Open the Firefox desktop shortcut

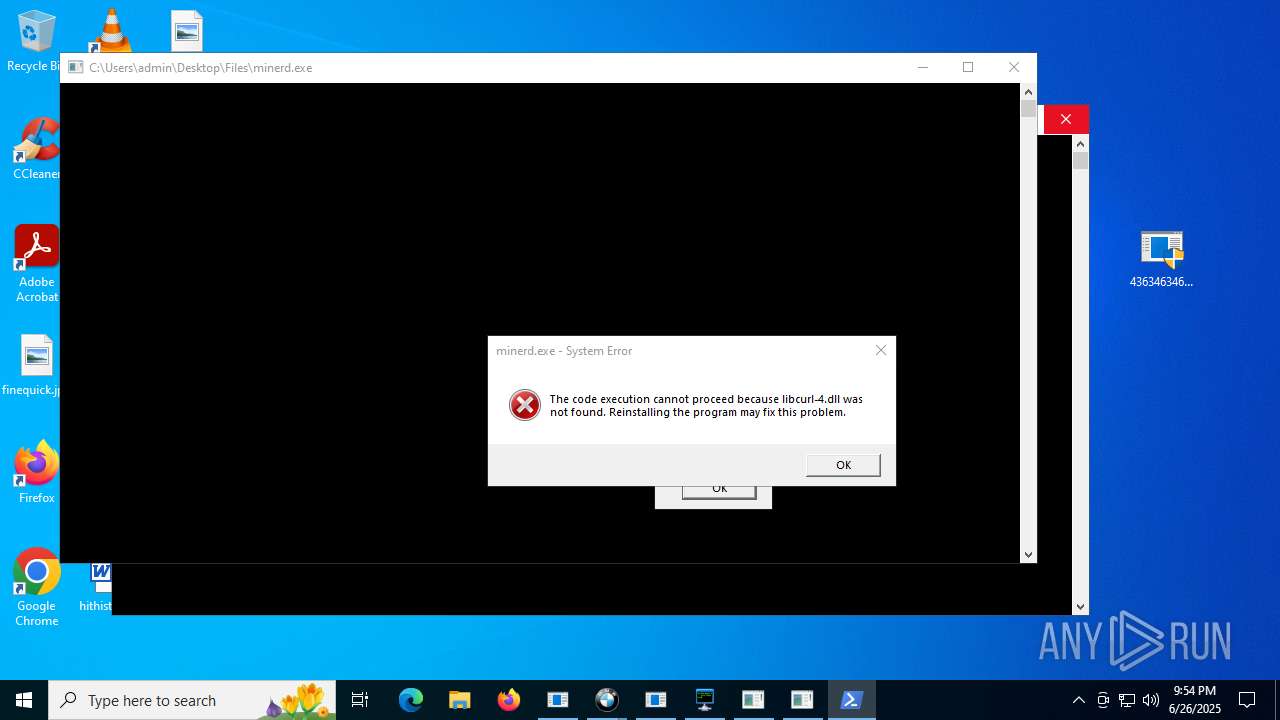[36, 472]
